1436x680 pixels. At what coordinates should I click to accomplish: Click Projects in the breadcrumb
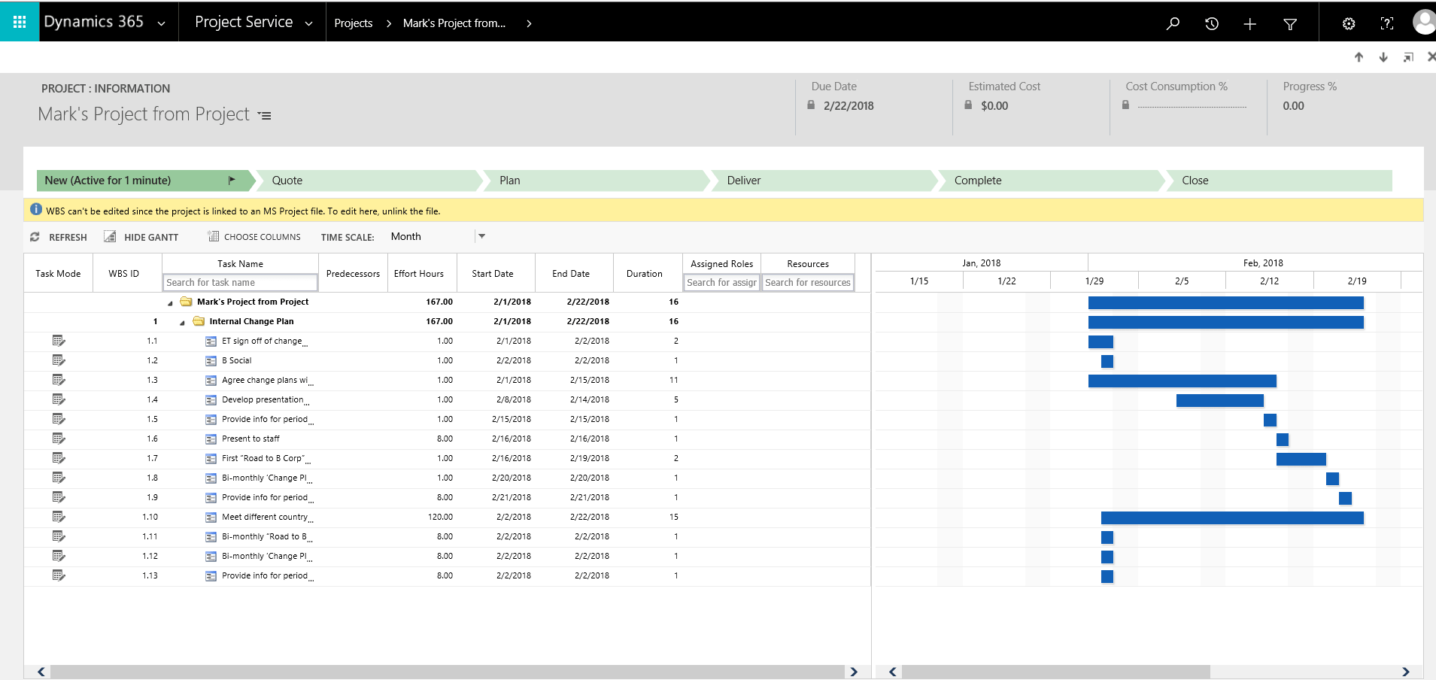[353, 23]
